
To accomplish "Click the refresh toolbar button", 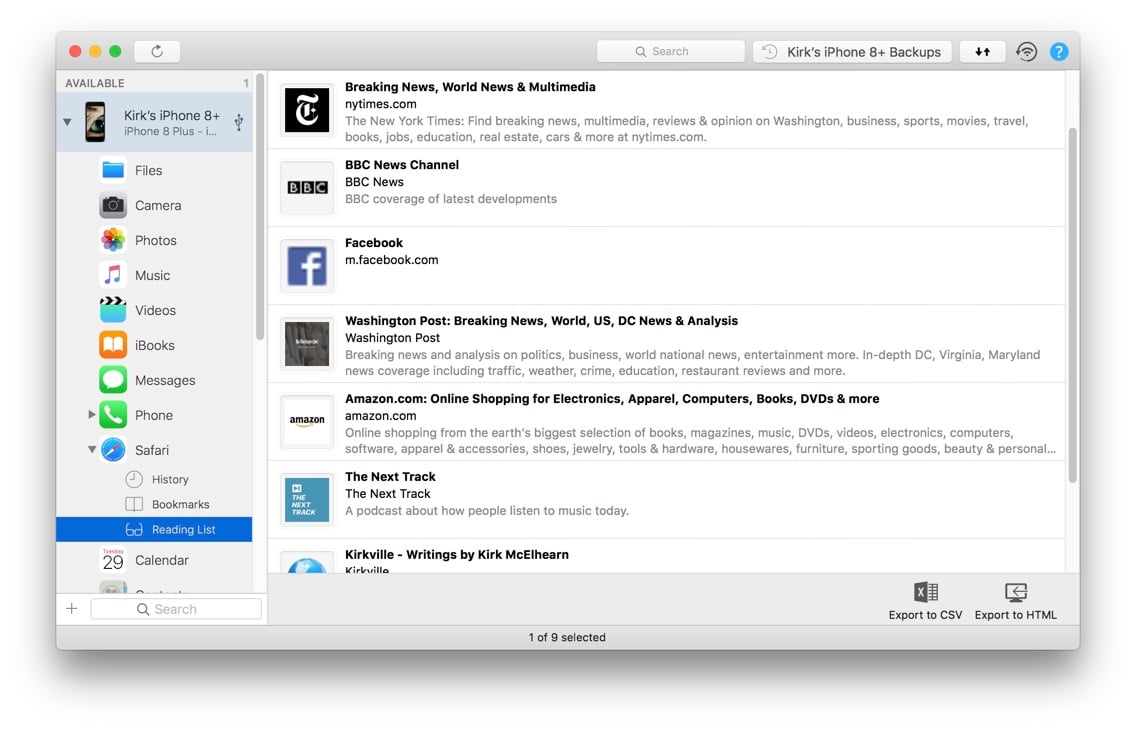I will coord(157,51).
